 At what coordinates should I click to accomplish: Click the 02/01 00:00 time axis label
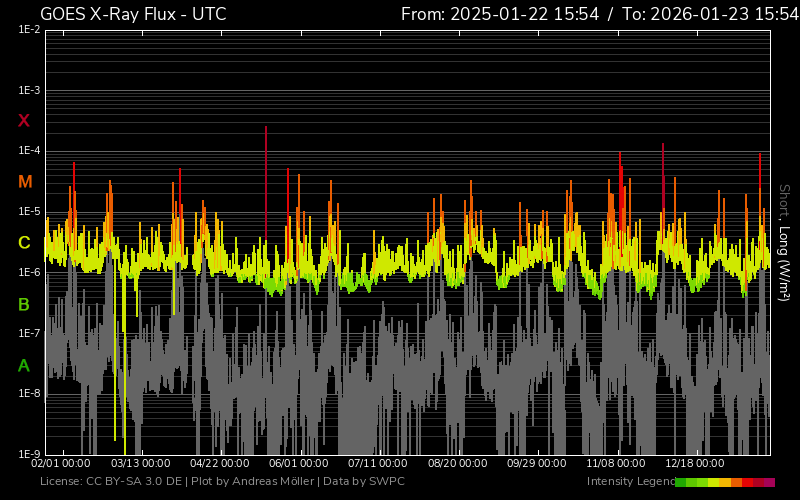pos(61,464)
